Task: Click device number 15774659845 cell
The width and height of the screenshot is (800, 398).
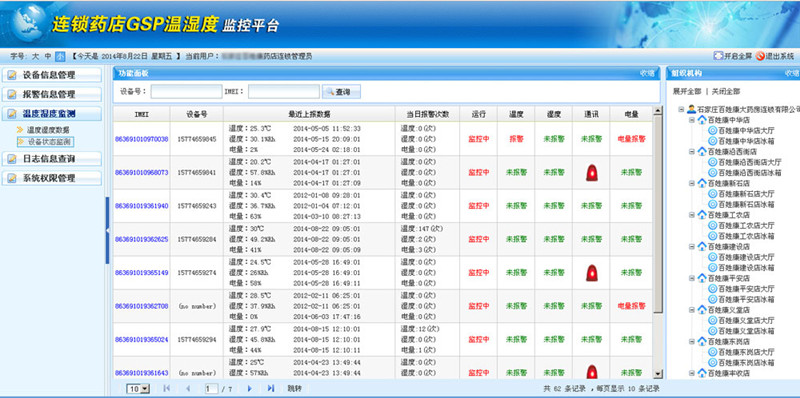Action: [196, 139]
